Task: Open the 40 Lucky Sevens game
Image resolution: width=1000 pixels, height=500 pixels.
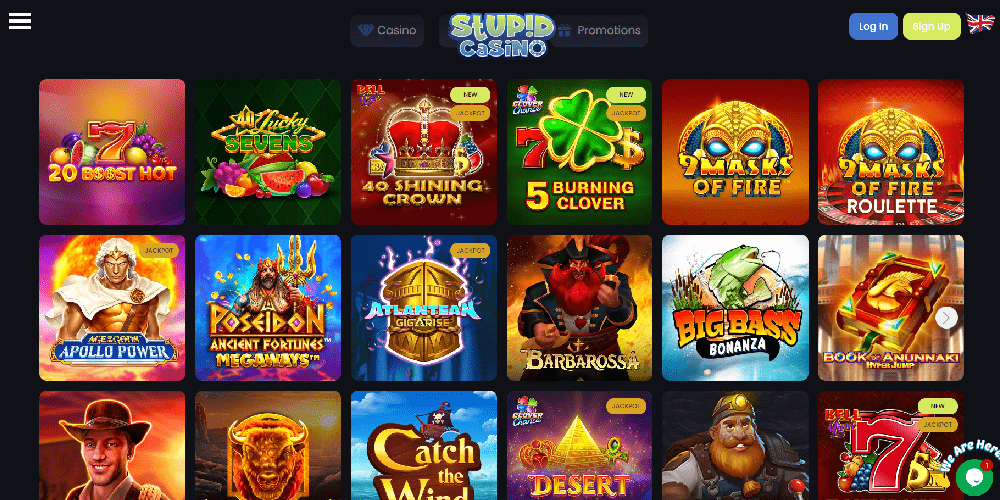Action: tap(268, 152)
